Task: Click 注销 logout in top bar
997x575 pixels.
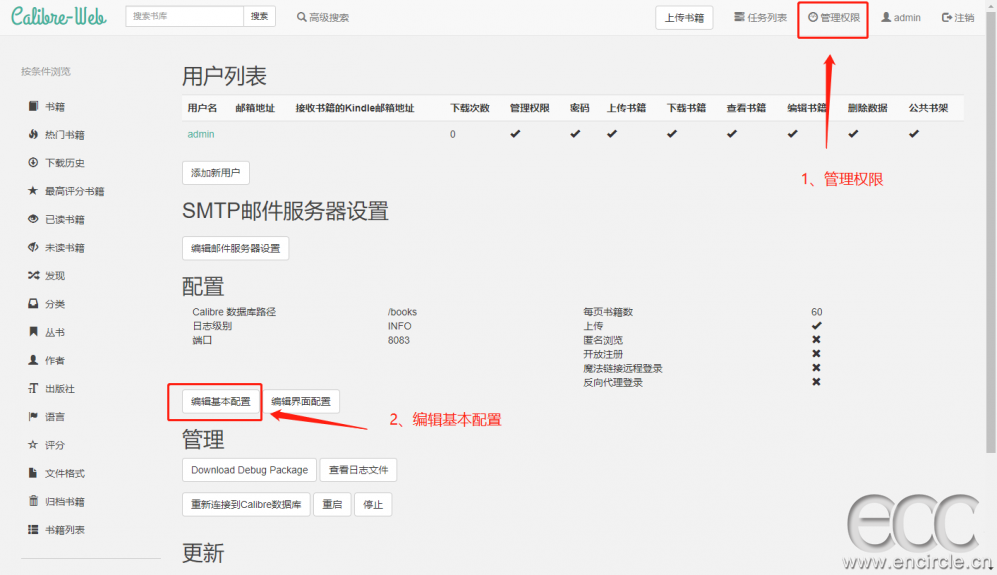Action: (957, 17)
